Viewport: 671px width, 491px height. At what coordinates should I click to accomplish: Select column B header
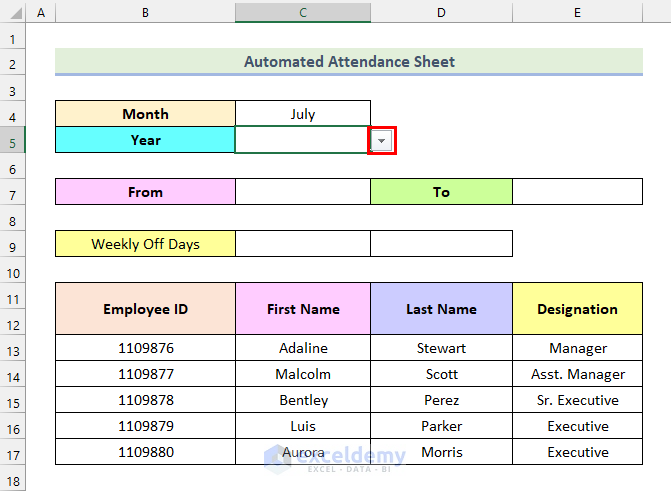(145, 13)
